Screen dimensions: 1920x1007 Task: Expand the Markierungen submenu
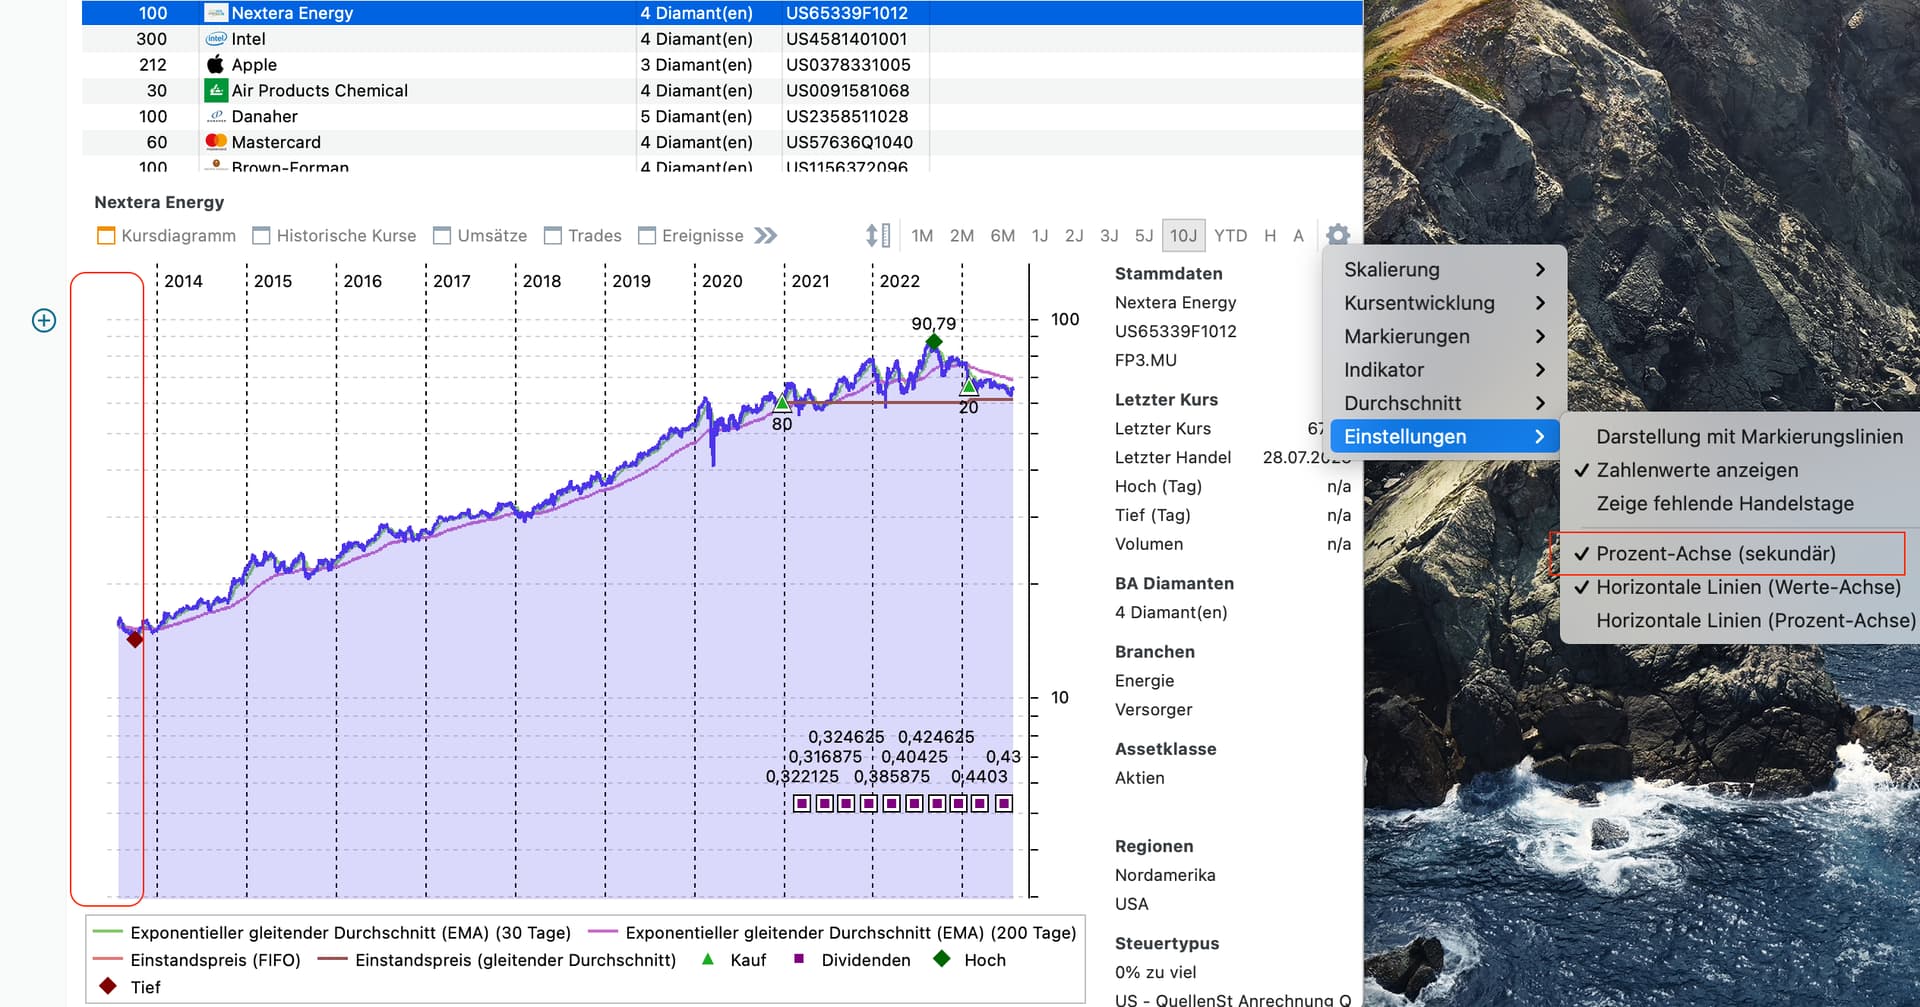[x=1445, y=336]
